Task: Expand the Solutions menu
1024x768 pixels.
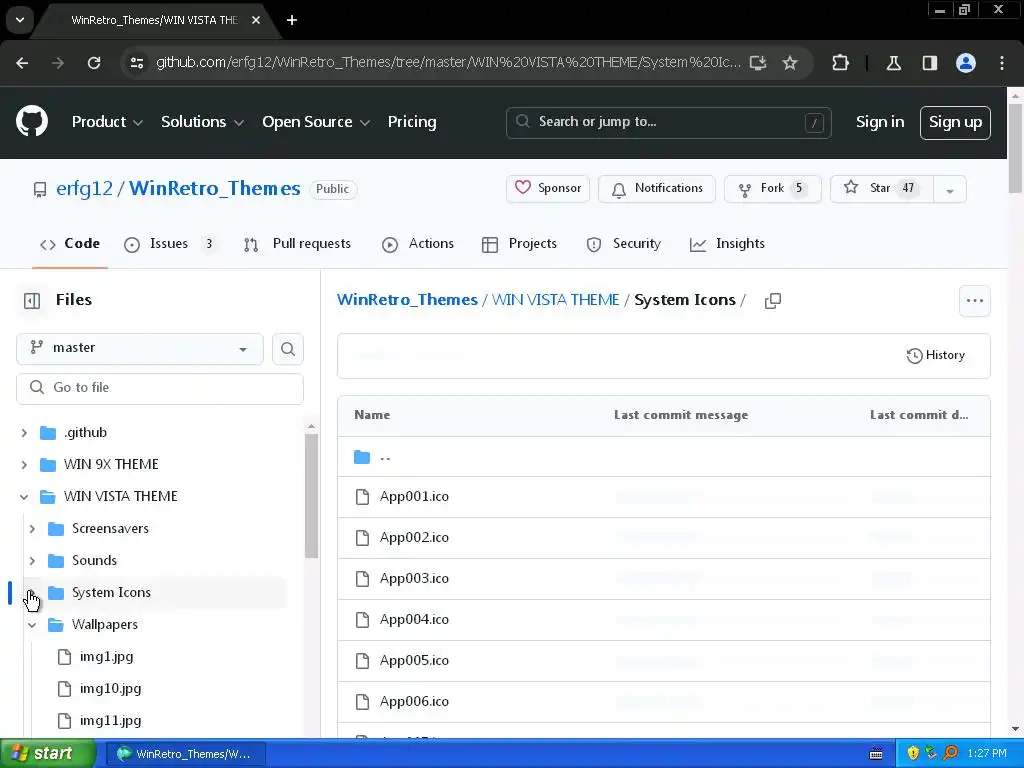Action: tap(202, 122)
